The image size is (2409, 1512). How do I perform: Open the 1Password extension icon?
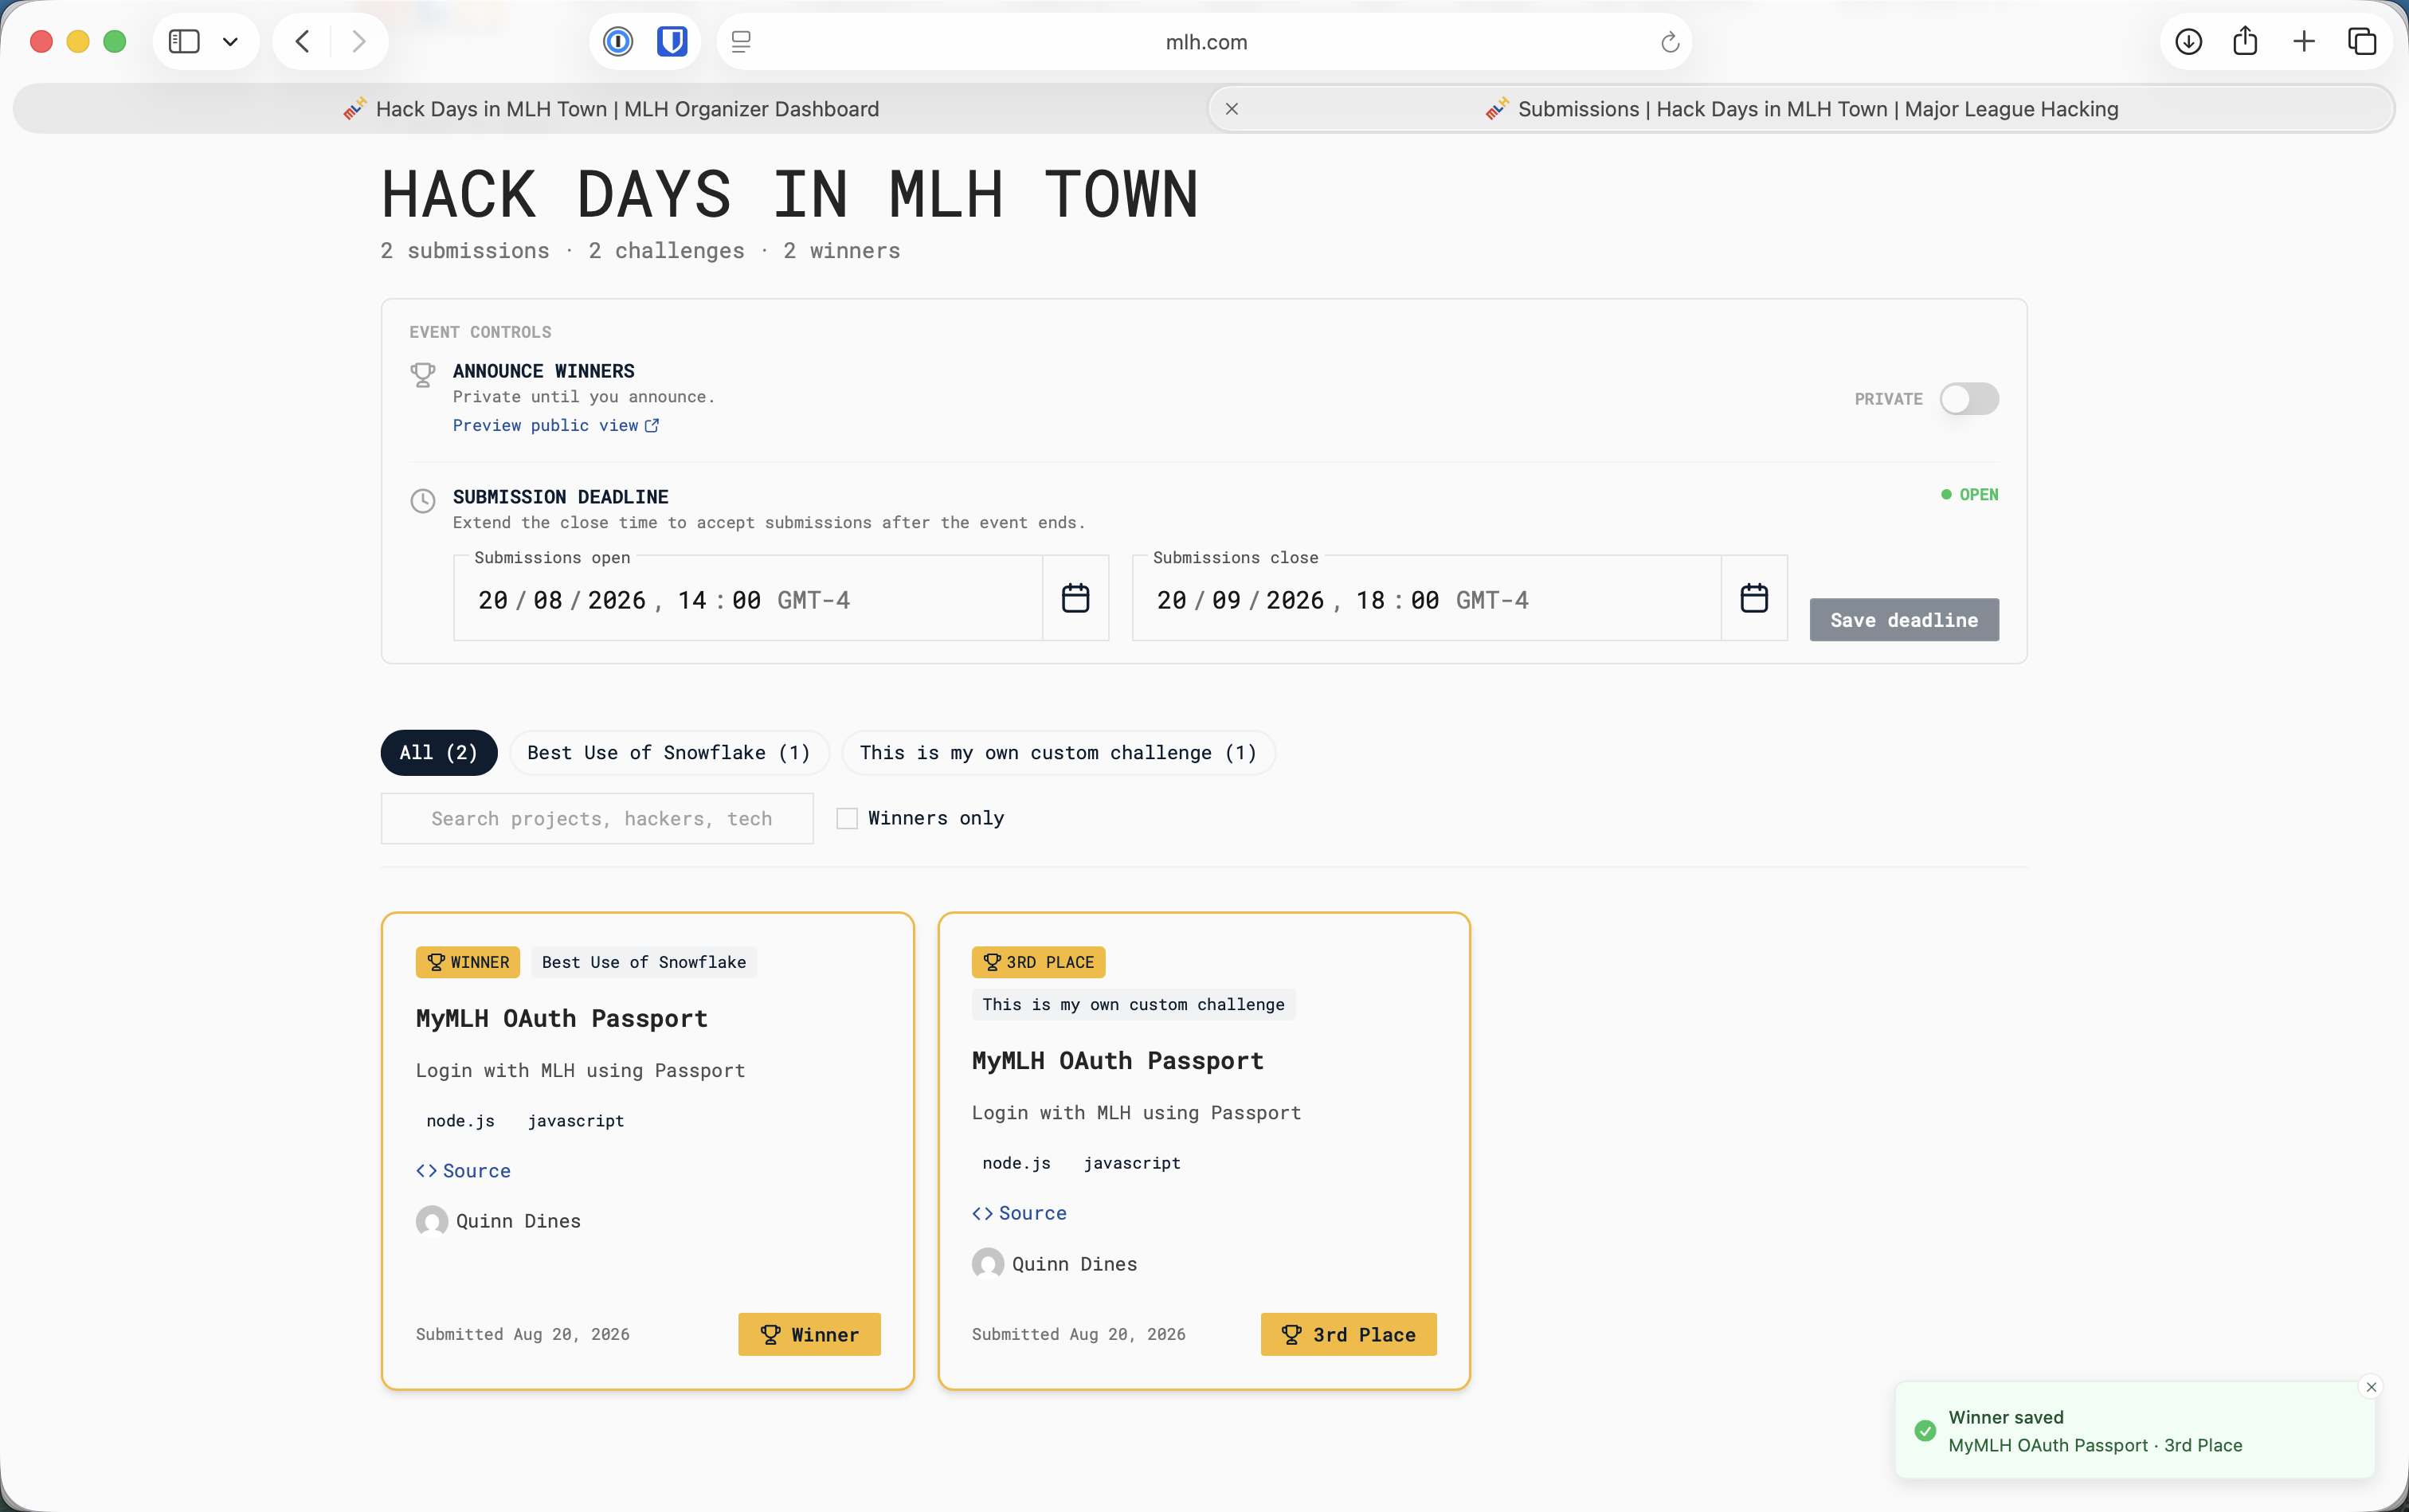point(618,41)
